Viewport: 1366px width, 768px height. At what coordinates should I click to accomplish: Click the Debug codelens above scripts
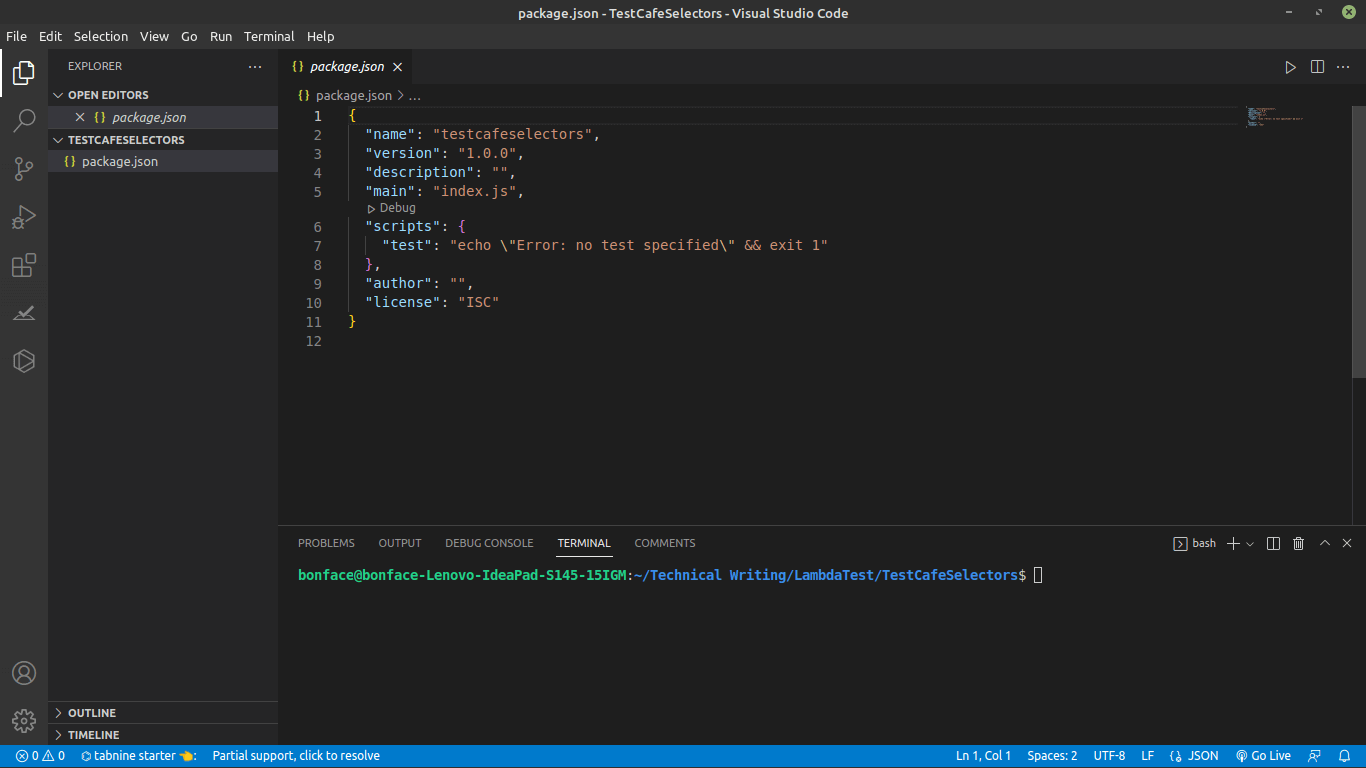coord(392,207)
